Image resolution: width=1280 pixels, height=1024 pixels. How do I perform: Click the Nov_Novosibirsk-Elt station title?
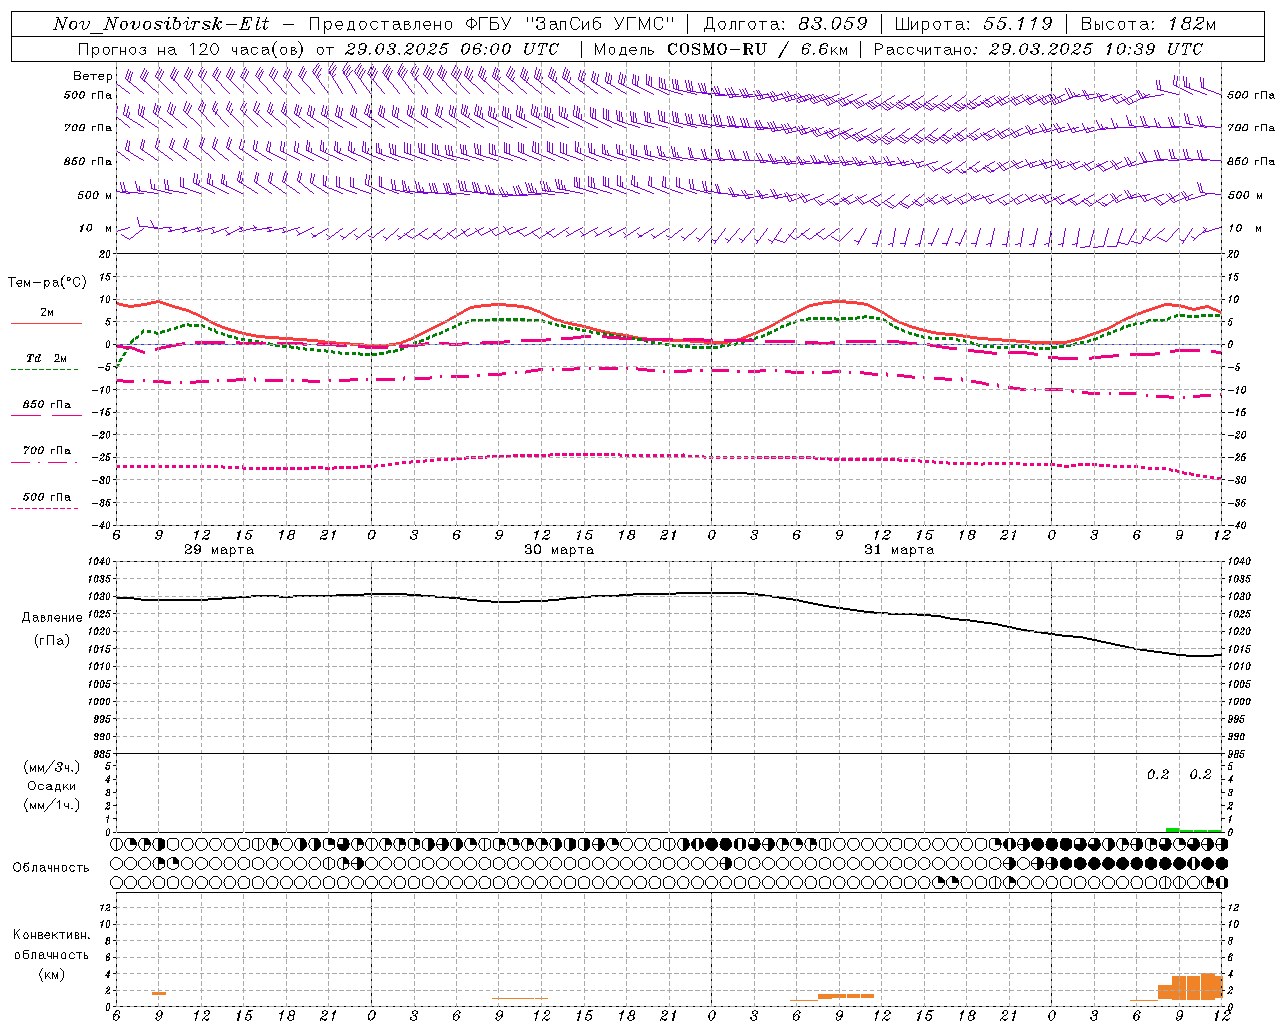161,24
